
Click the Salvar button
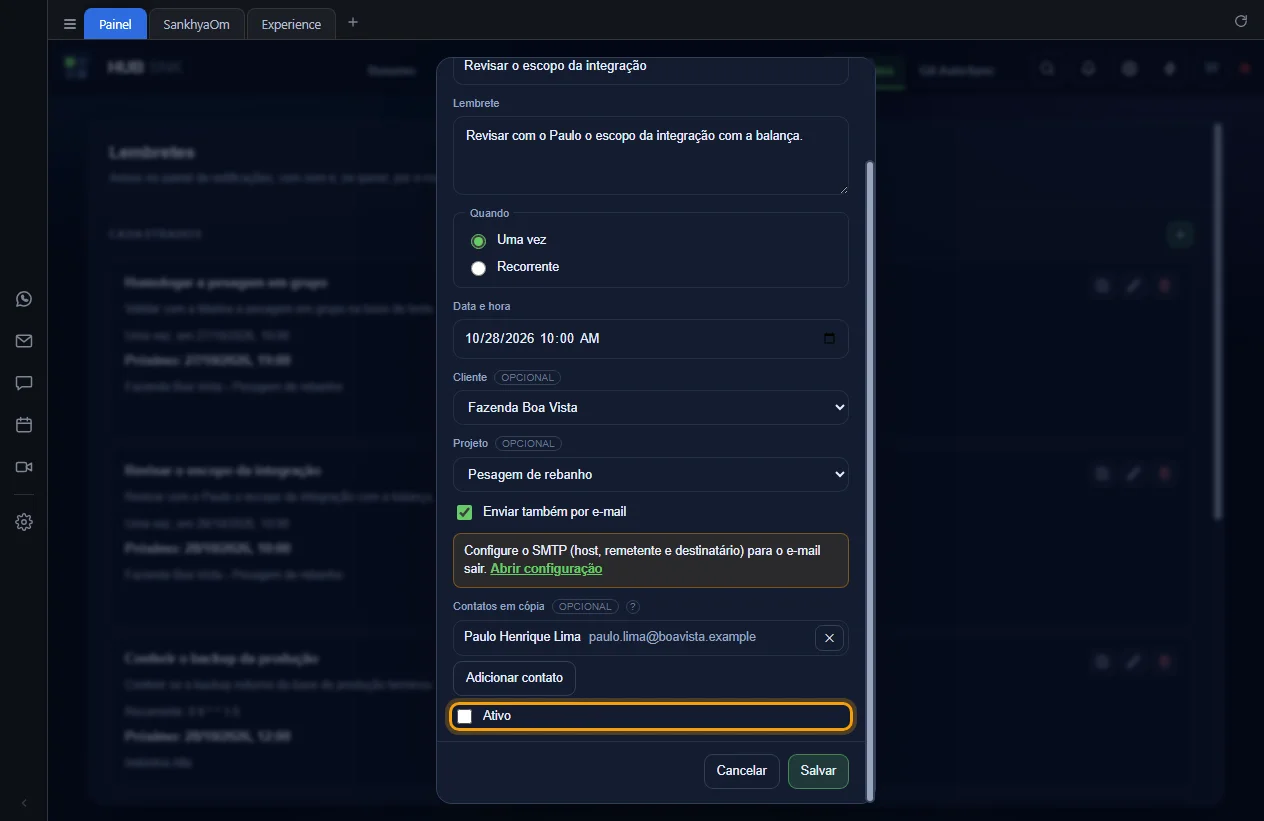coord(818,771)
